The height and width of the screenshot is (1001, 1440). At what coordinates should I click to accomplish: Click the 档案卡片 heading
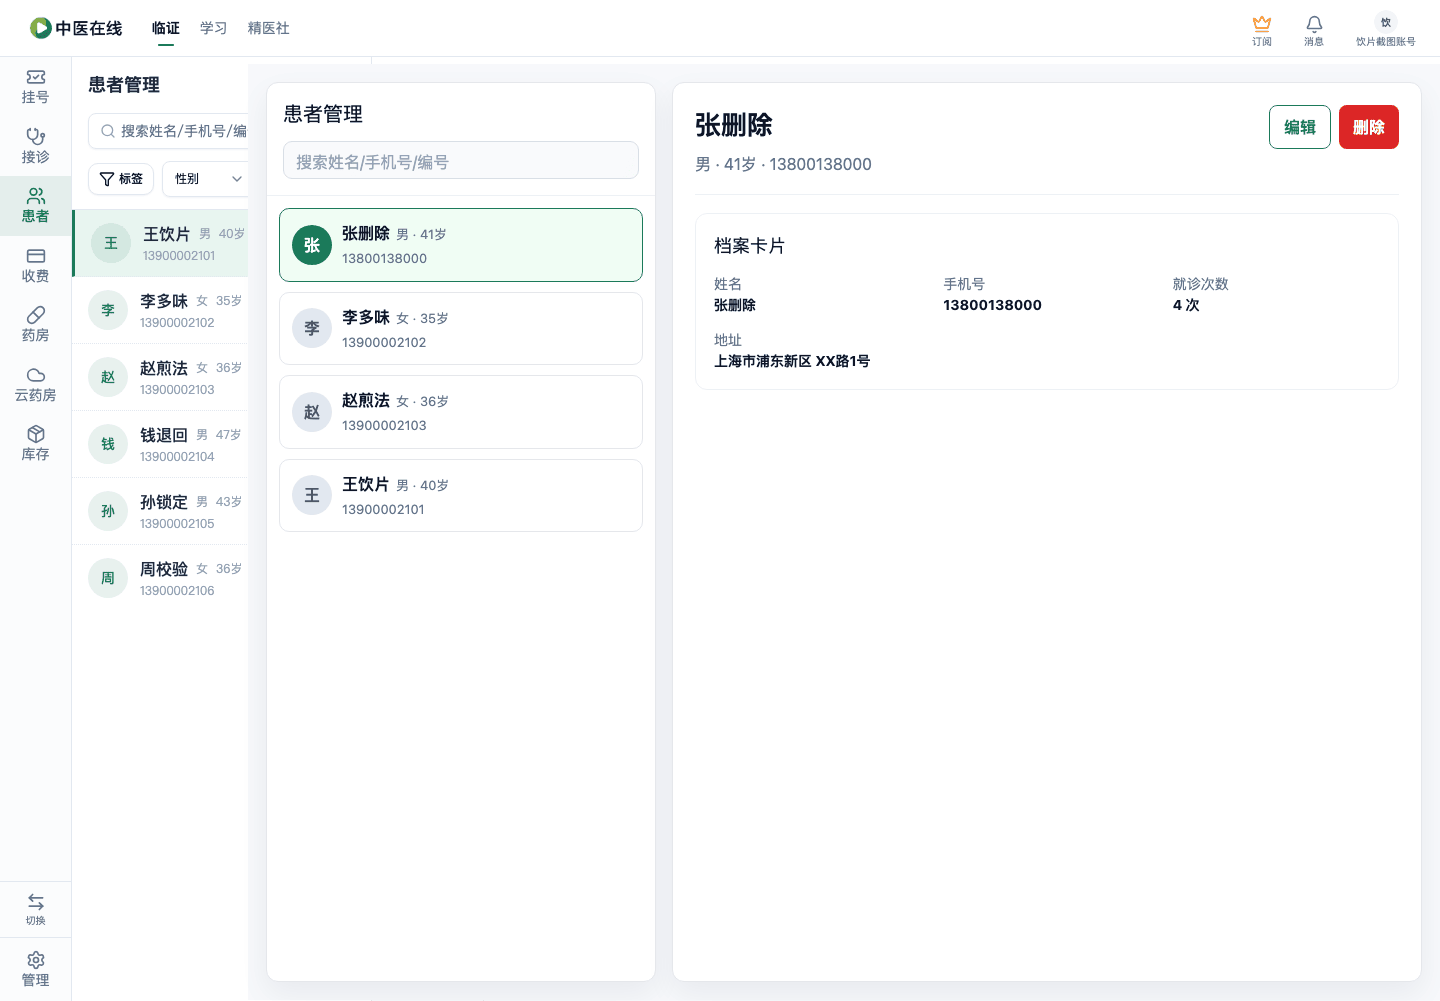click(x=749, y=245)
